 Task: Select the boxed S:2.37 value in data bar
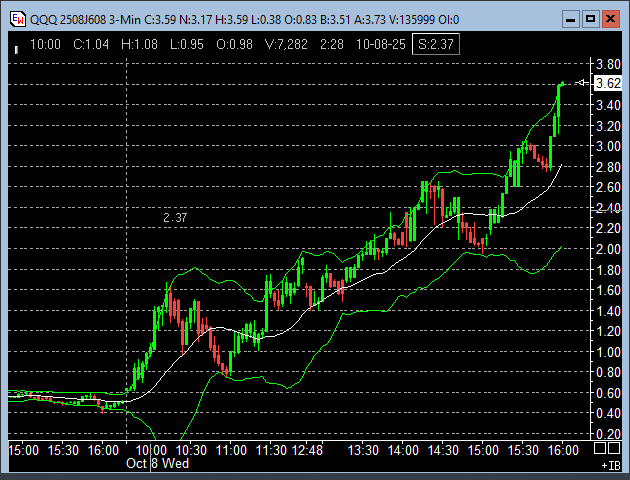click(x=436, y=44)
